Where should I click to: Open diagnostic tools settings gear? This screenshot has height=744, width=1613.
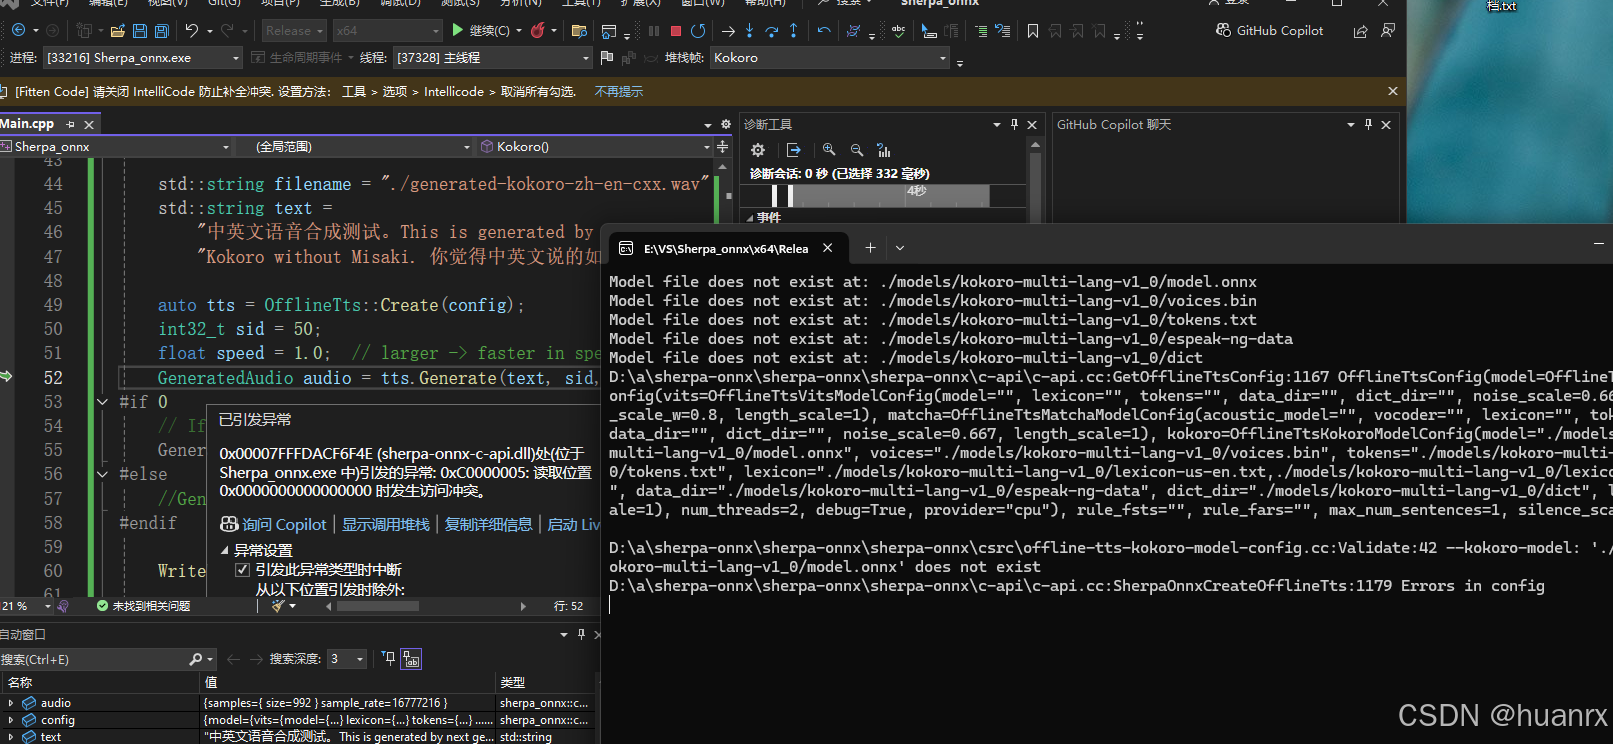coord(758,150)
